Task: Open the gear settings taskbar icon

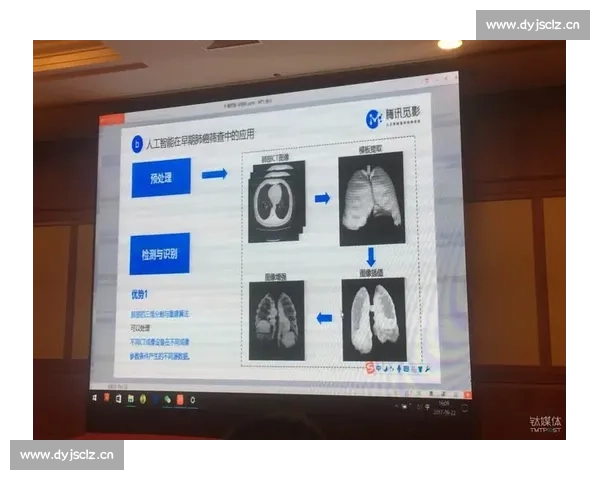Action: pos(193,400)
